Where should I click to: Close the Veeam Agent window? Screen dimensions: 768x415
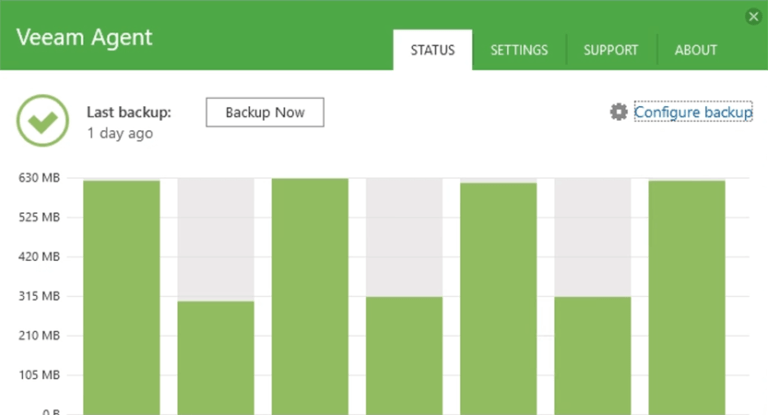(753, 17)
